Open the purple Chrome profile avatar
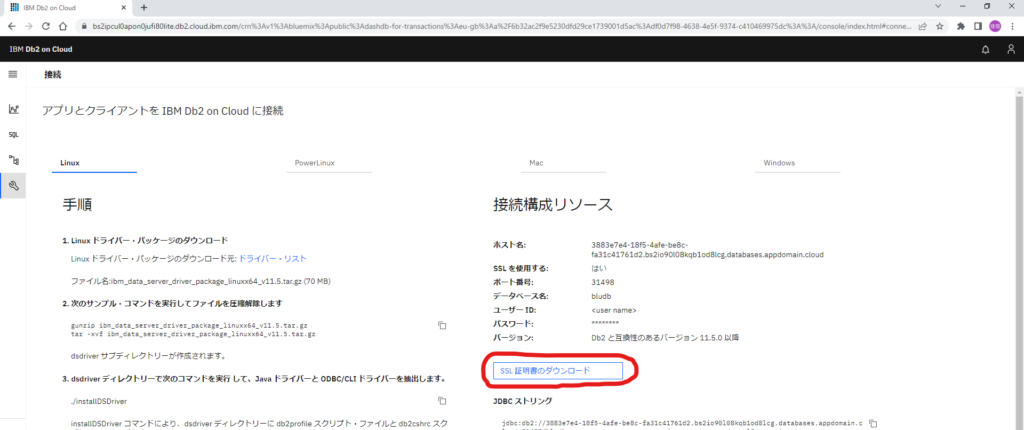Viewport: 1024px width, 430px height. (995, 27)
